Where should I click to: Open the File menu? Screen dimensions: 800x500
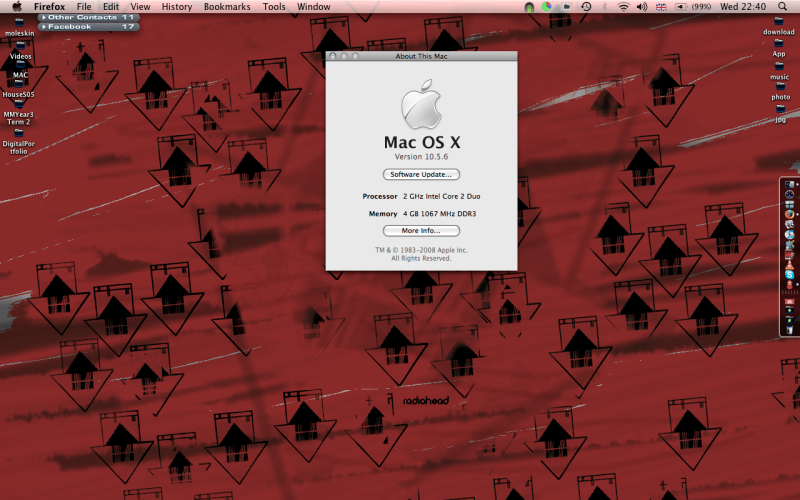[84, 7]
